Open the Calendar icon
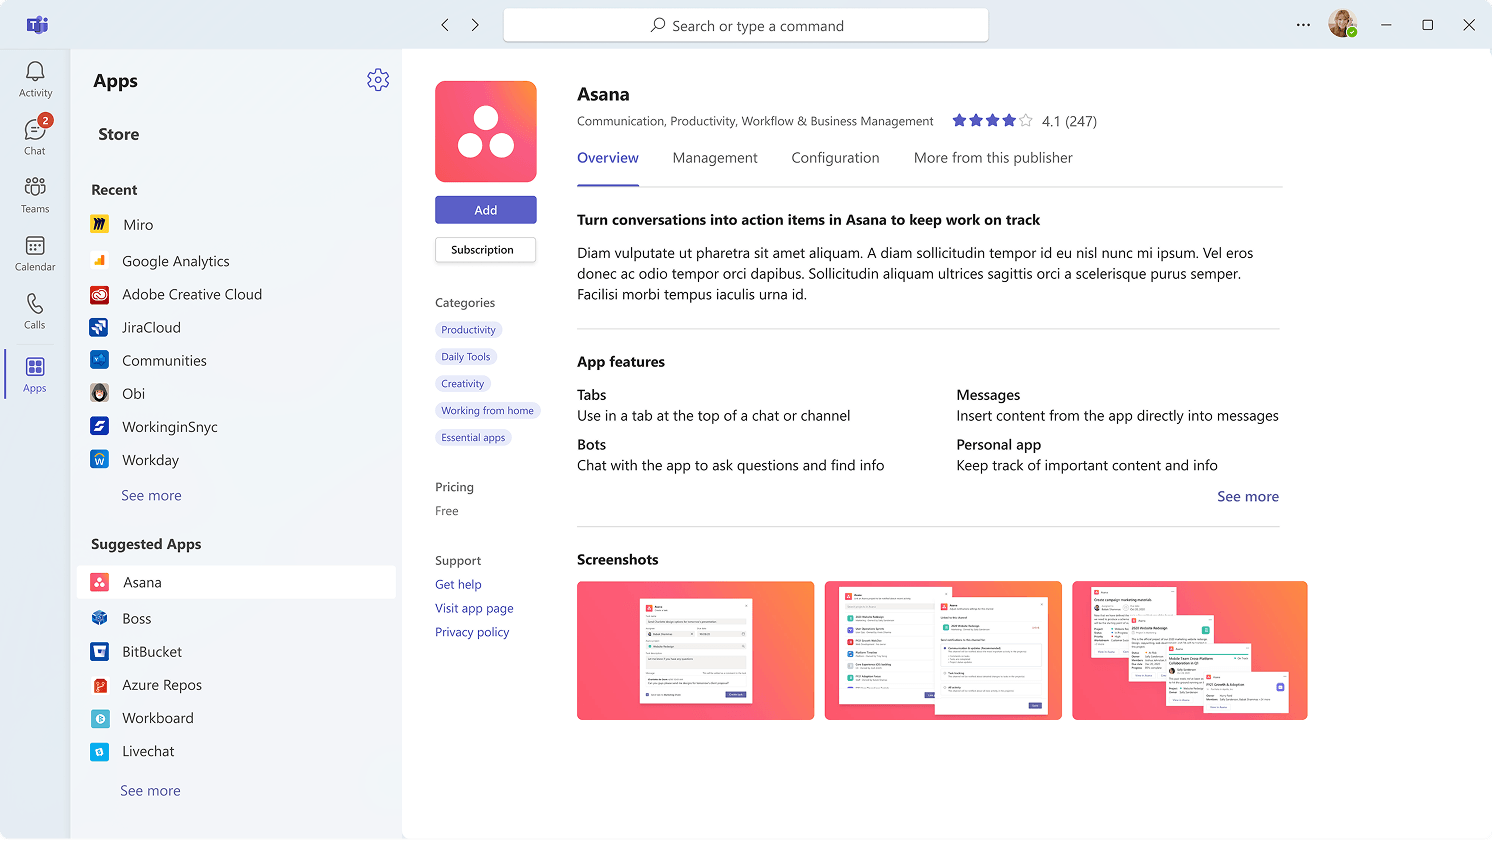Viewport: 1492px width, 843px height. click(x=35, y=253)
